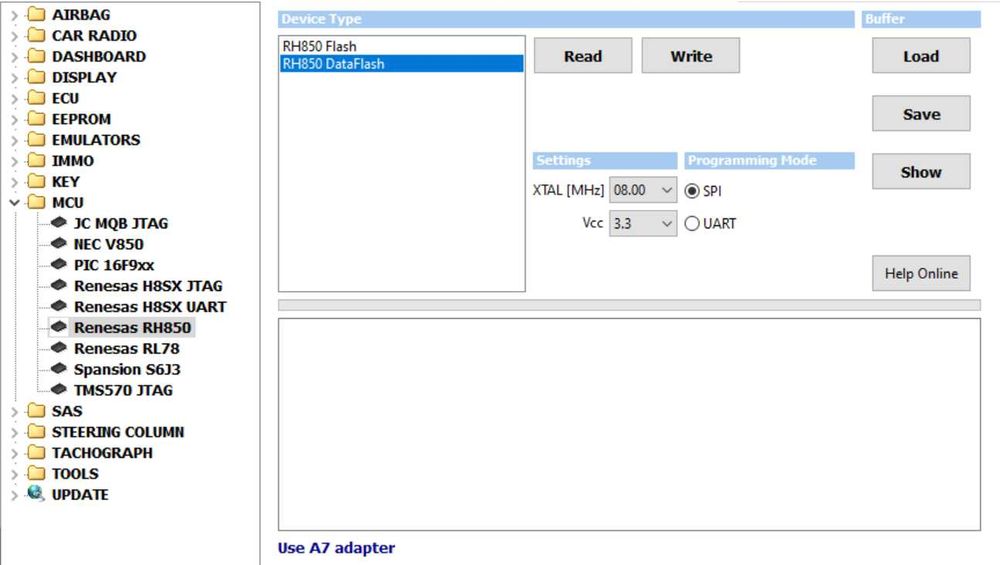Click the chip icon for Renesas RH850
The height and width of the screenshot is (565, 1000).
(x=59, y=327)
